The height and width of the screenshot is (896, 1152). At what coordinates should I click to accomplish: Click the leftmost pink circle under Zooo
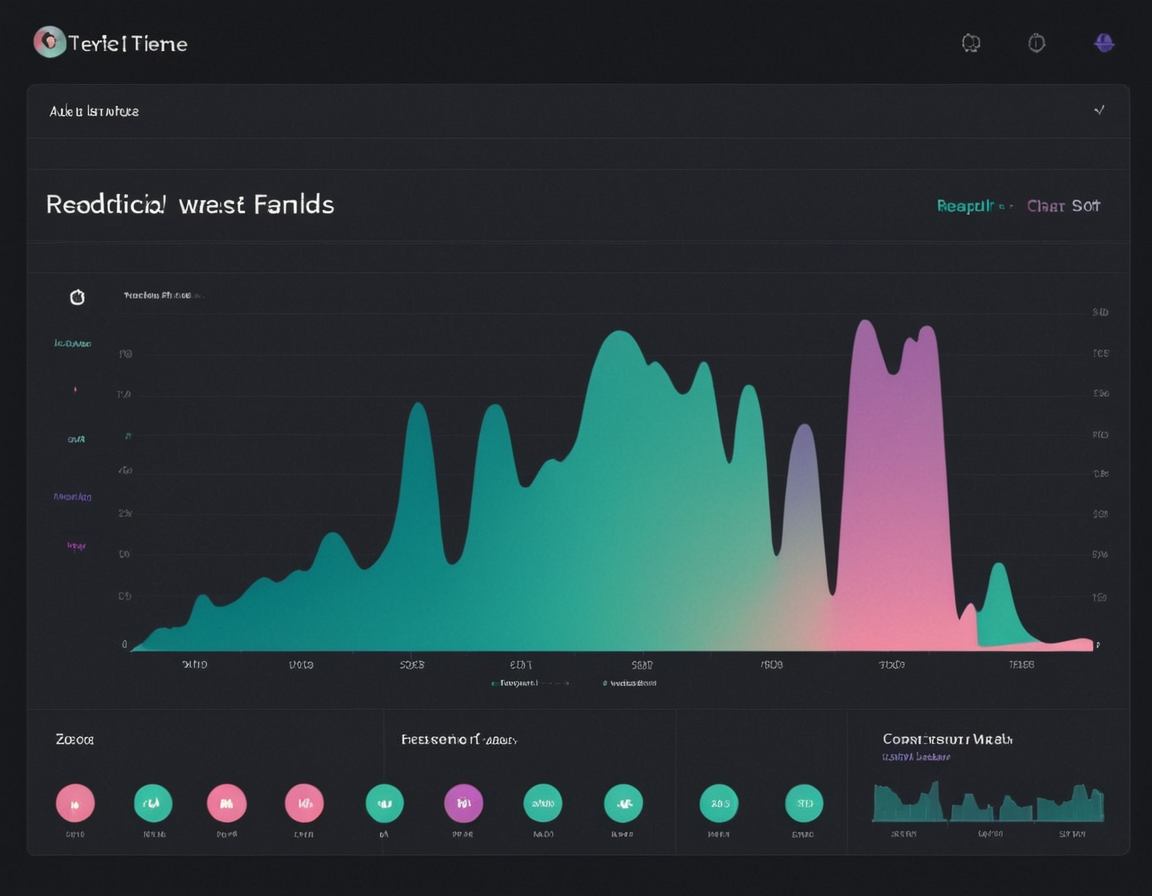point(75,803)
